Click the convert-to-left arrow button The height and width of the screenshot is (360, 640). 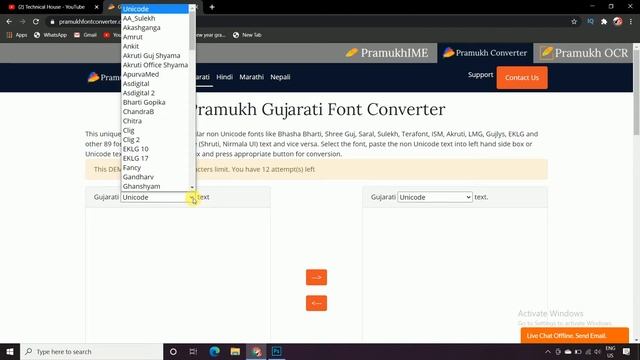(x=316, y=303)
